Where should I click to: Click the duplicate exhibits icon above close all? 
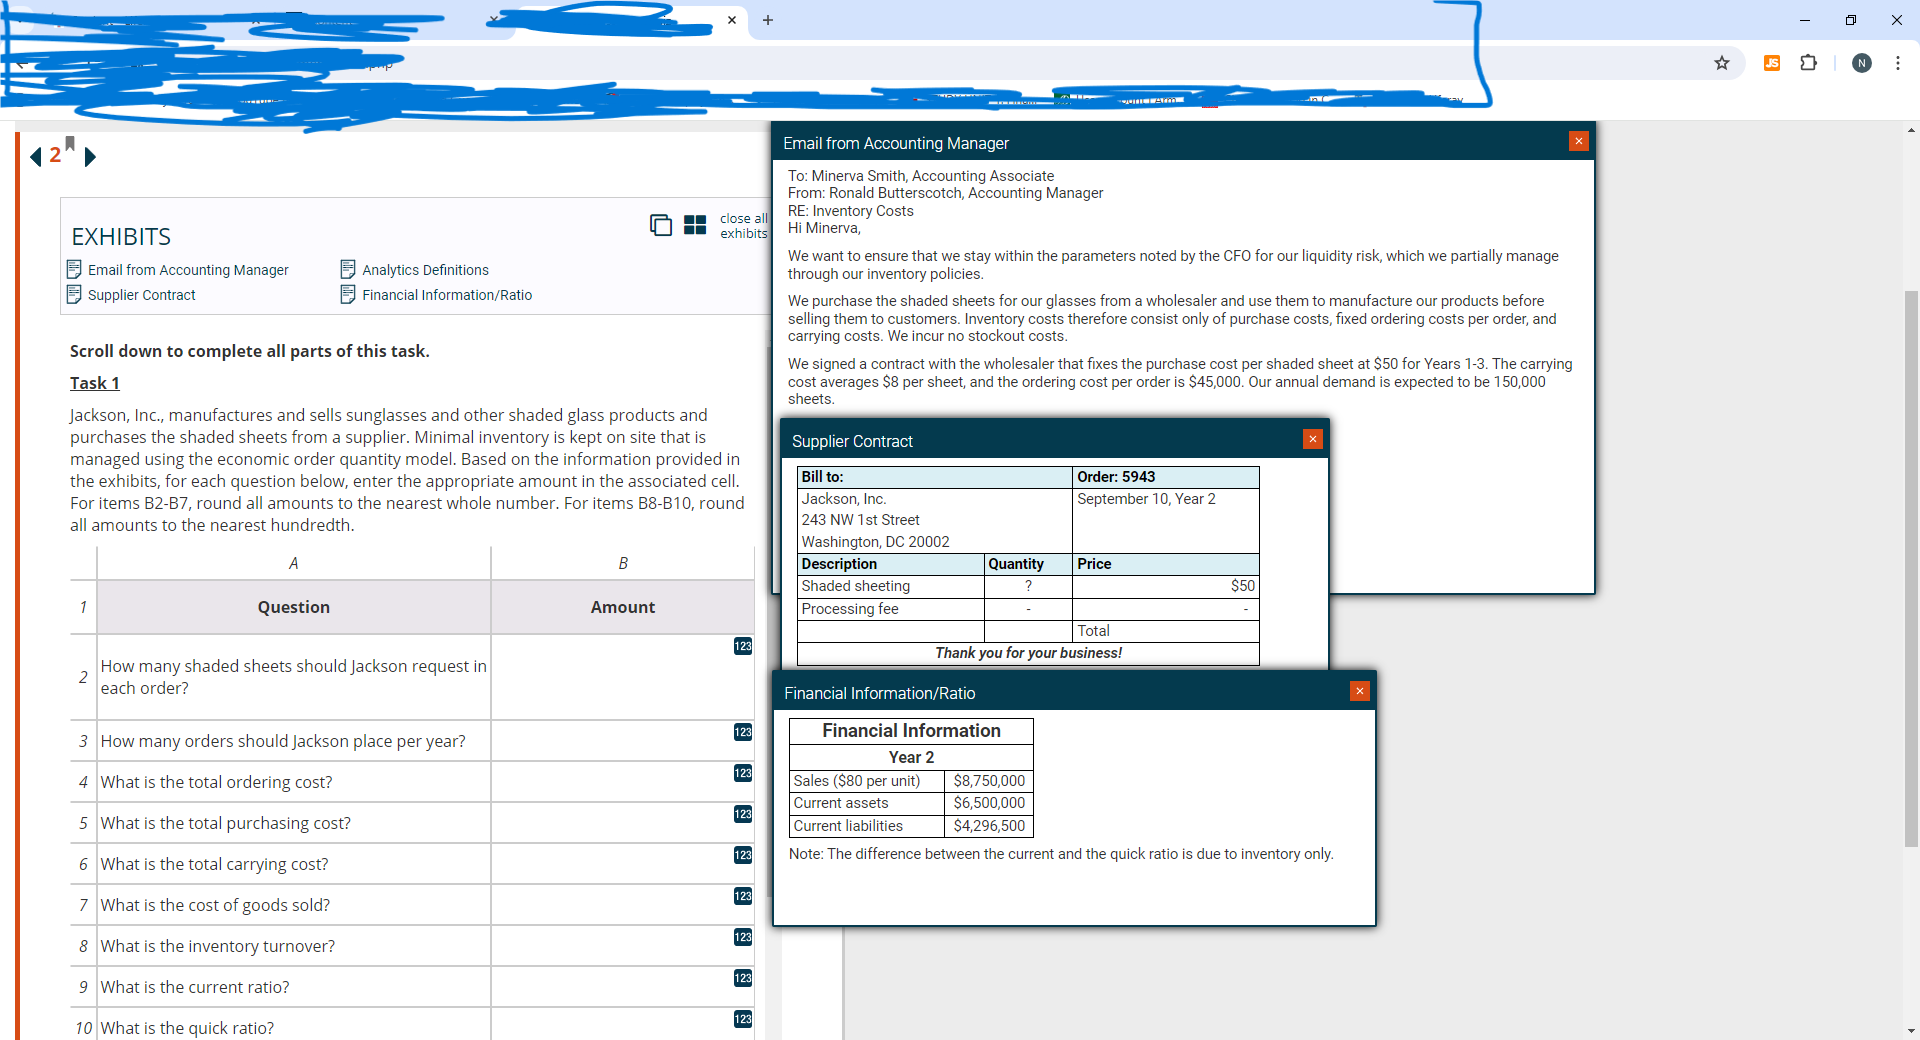coord(661,225)
